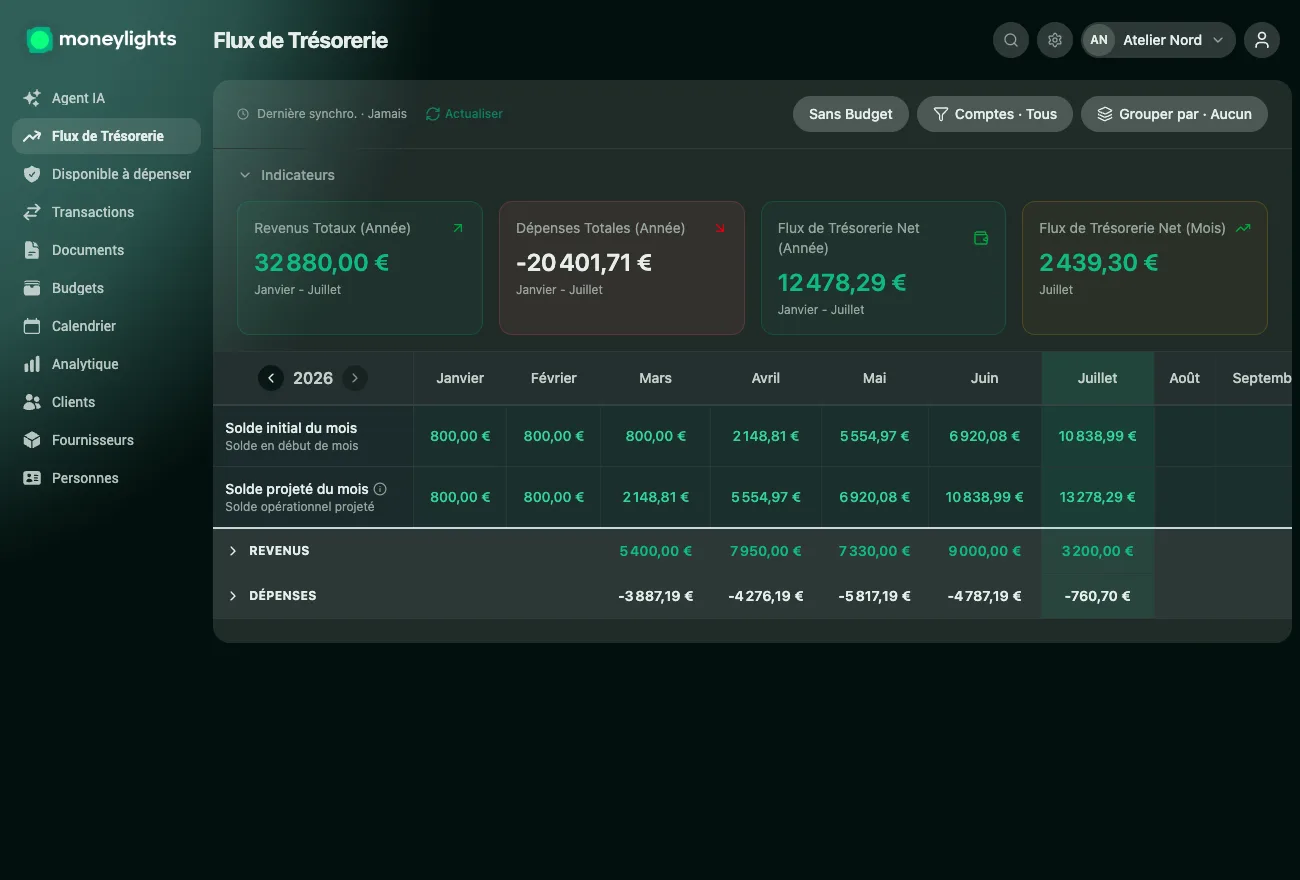Click the -760,70 € expense cell
The height and width of the screenshot is (880, 1300).
click(x=1098, y=596)
